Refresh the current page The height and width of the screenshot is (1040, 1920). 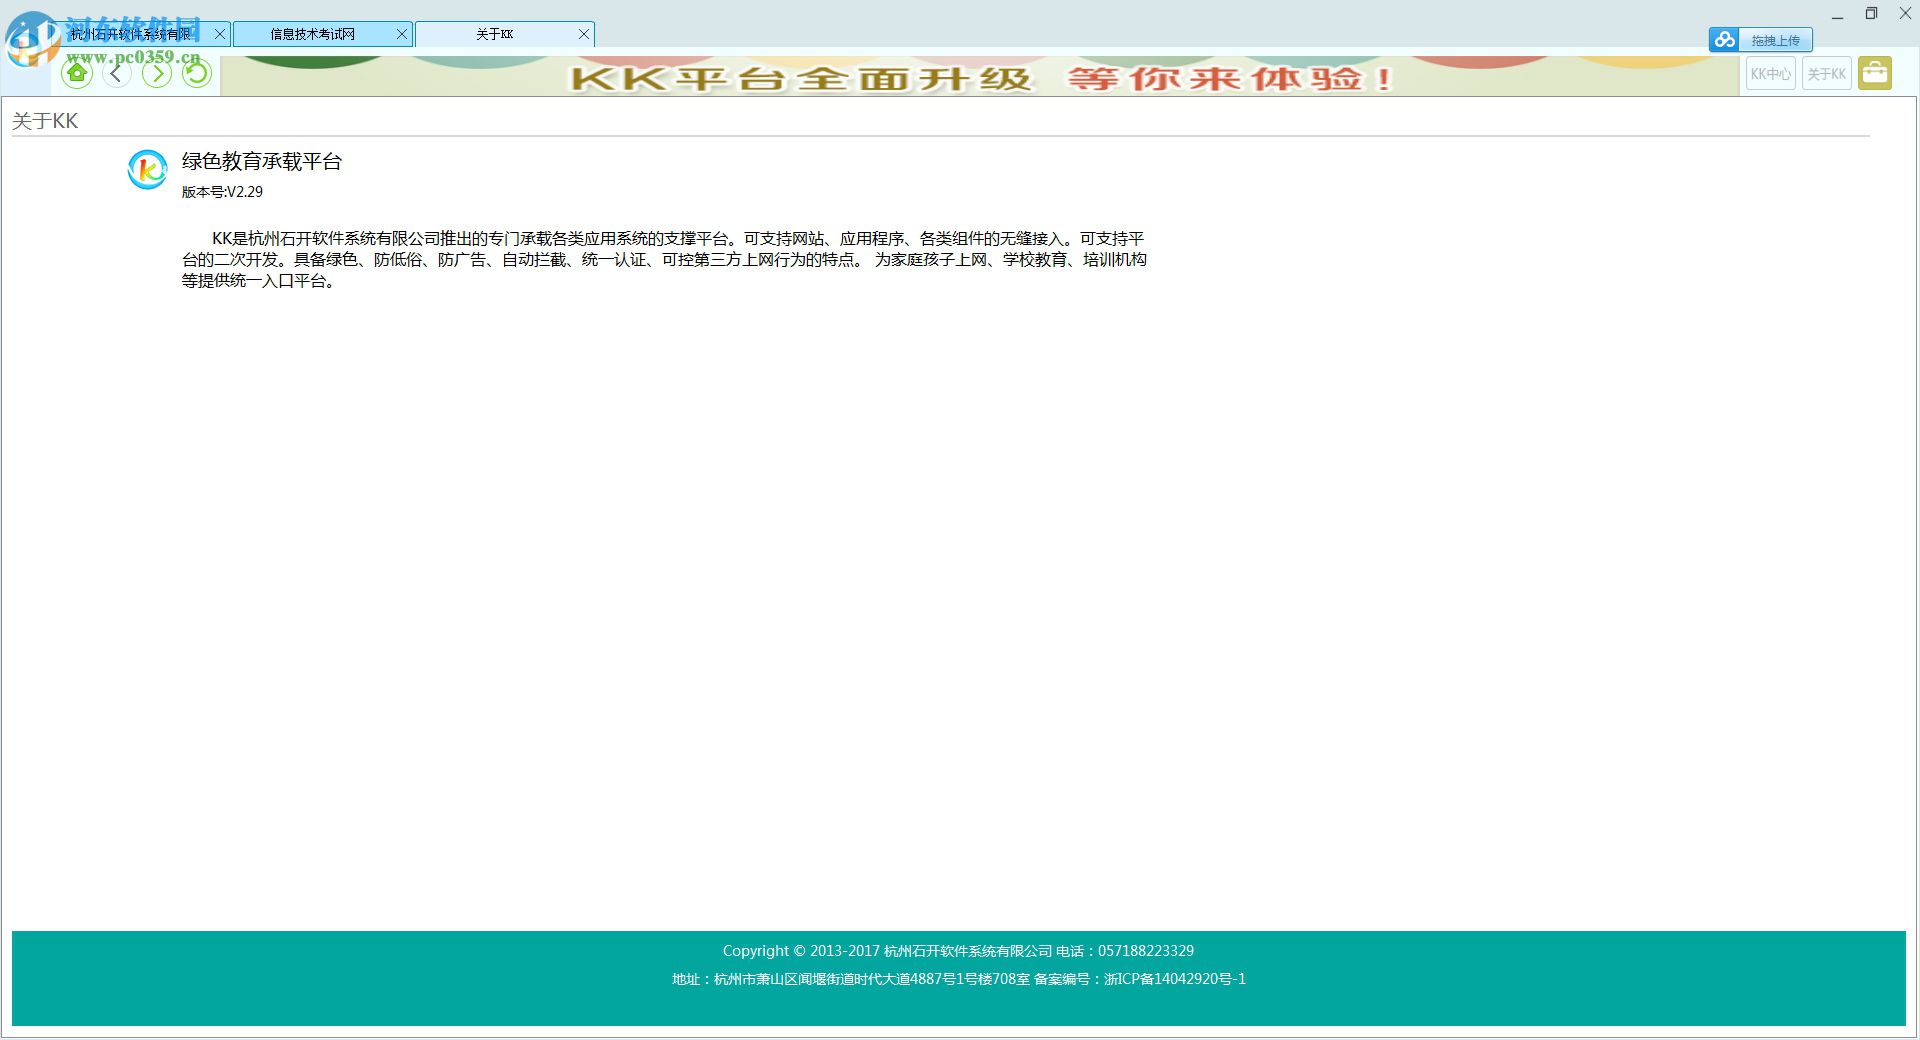(197, 73)
